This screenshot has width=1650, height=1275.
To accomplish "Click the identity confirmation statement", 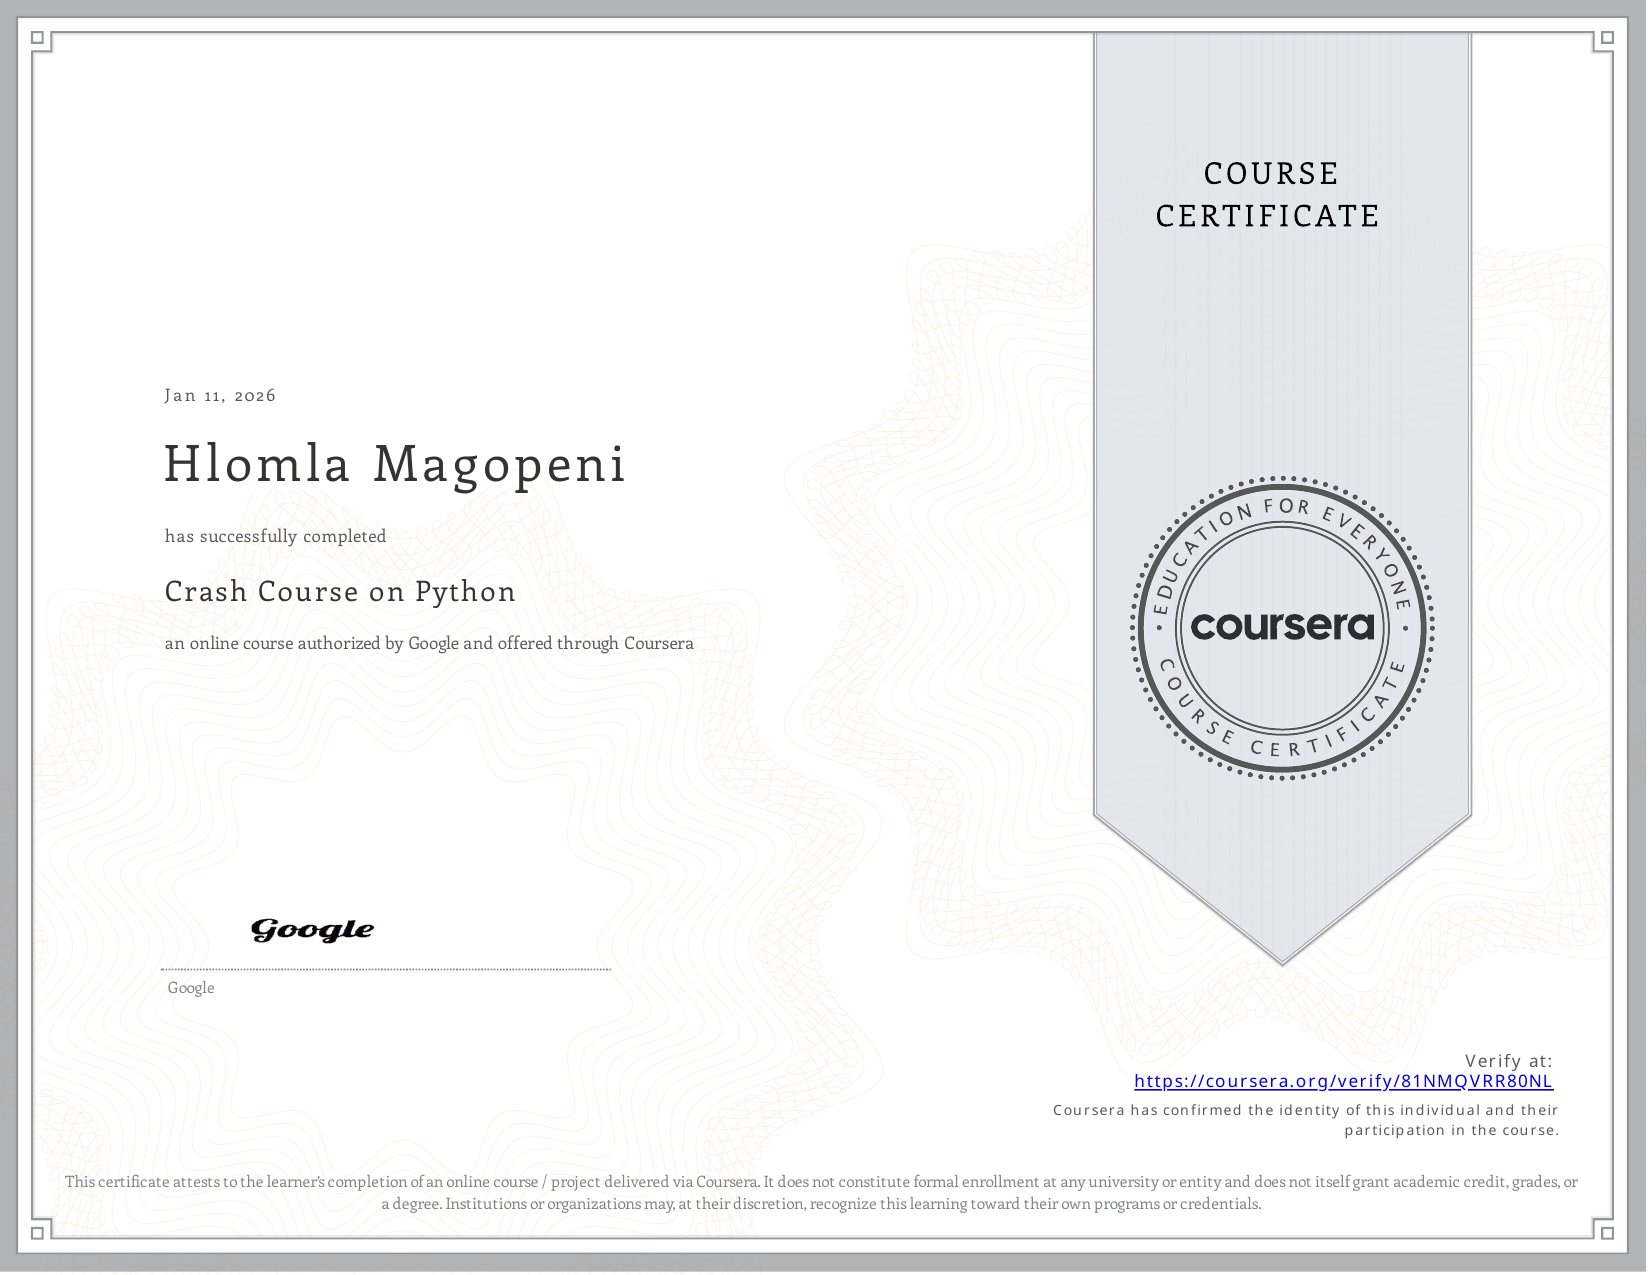I will pos(1306,1120).
